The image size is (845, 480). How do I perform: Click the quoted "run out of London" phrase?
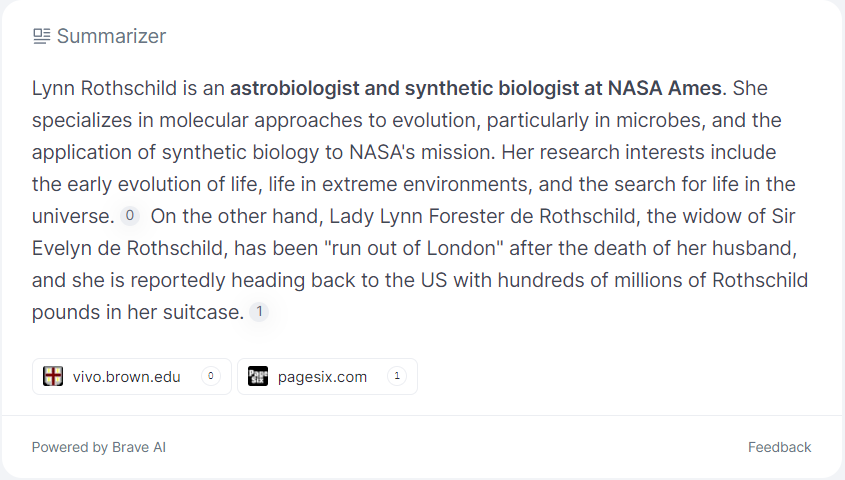pos(414,248)
